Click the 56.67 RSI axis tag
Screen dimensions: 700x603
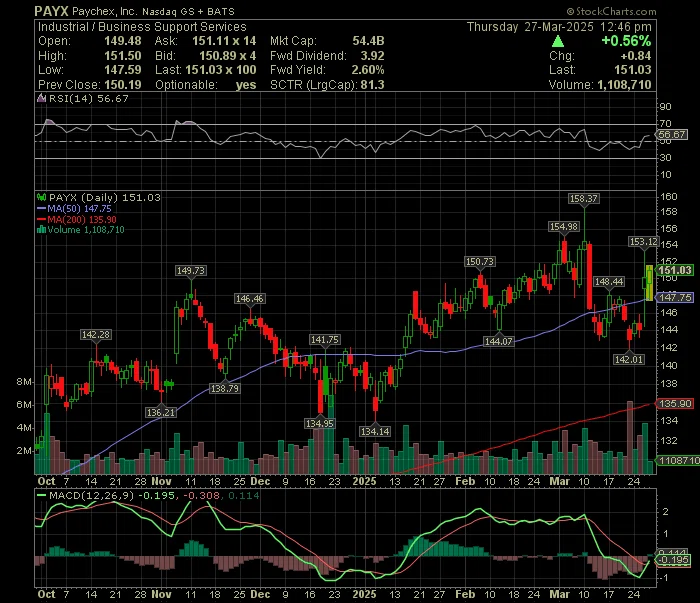point(671,134)
